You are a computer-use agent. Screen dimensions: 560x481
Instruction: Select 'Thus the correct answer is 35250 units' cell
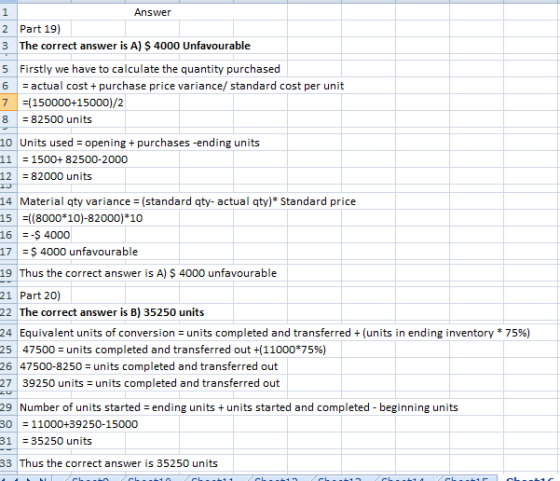tap(119, 463)
